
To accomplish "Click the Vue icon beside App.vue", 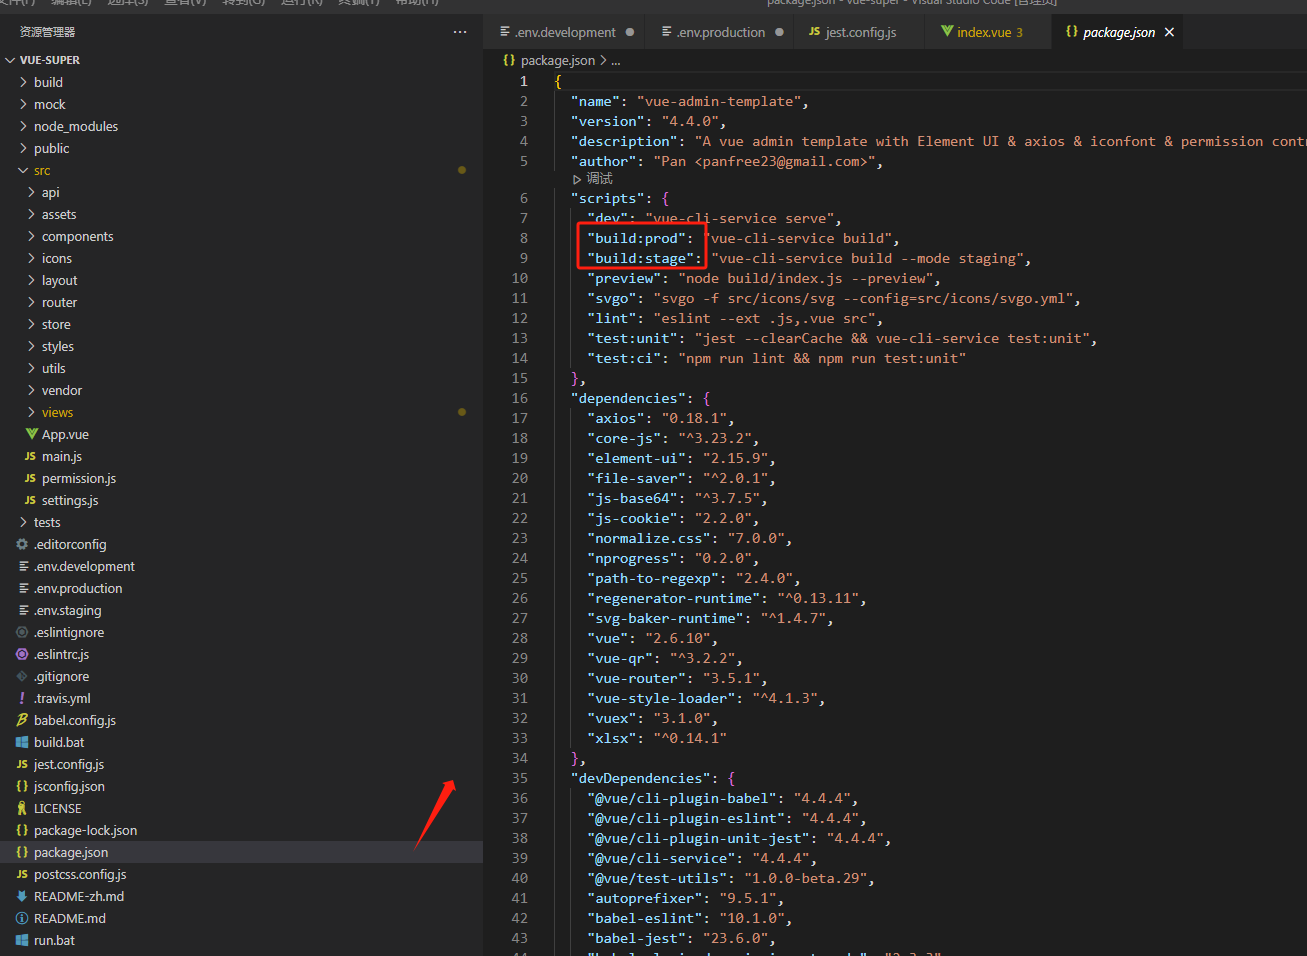I will 32,434.
